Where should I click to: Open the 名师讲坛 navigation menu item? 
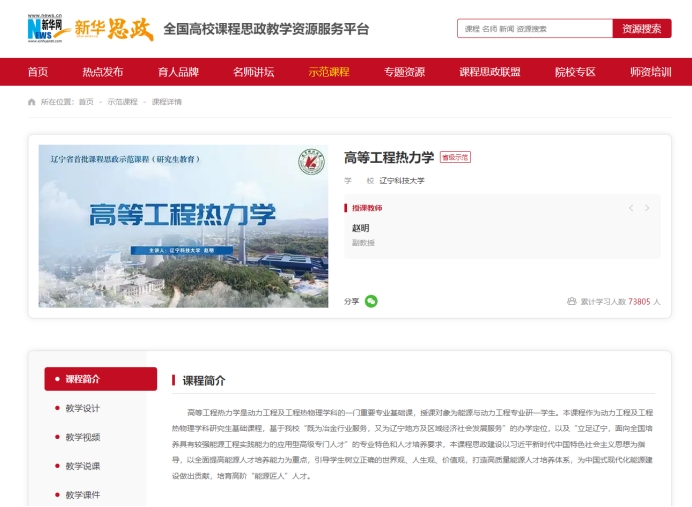pyautogui.click(x=253, y=72)
